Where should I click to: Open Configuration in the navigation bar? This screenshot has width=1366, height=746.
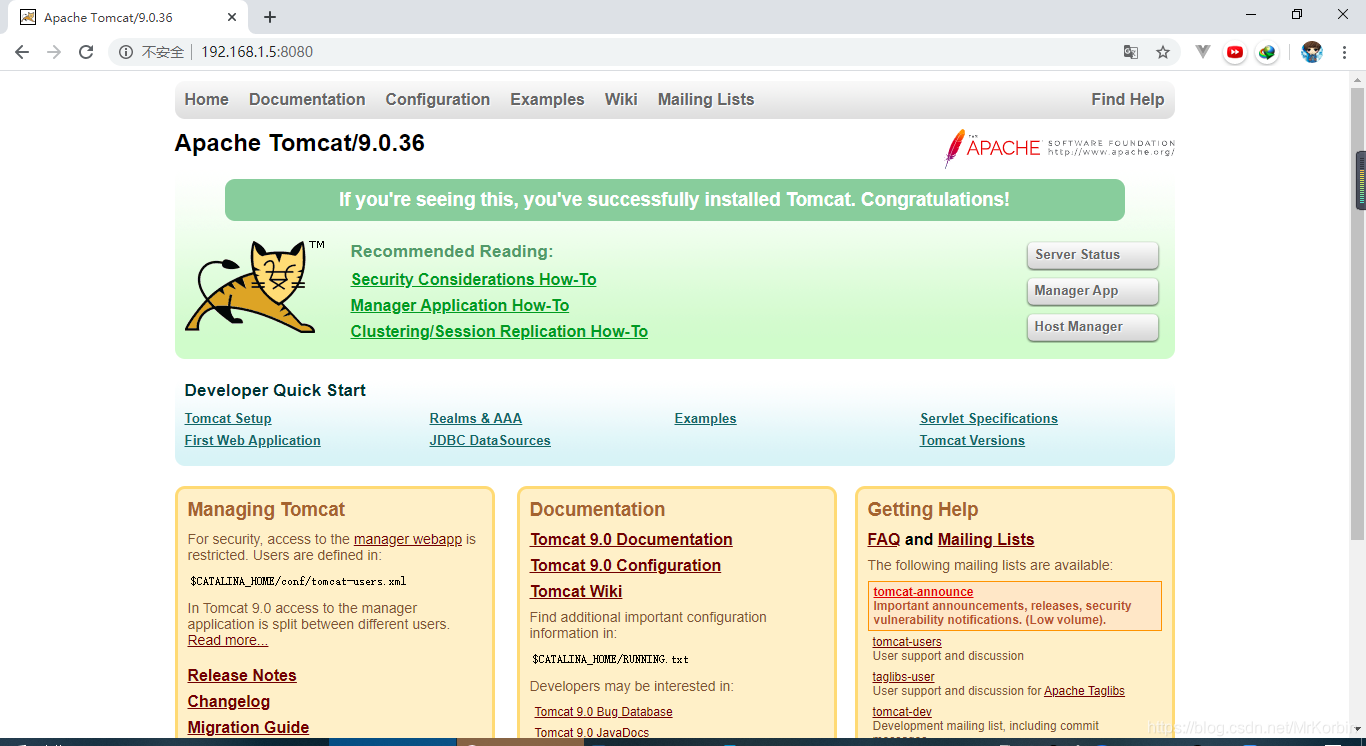pyautogui.click(x=438, y=99)
